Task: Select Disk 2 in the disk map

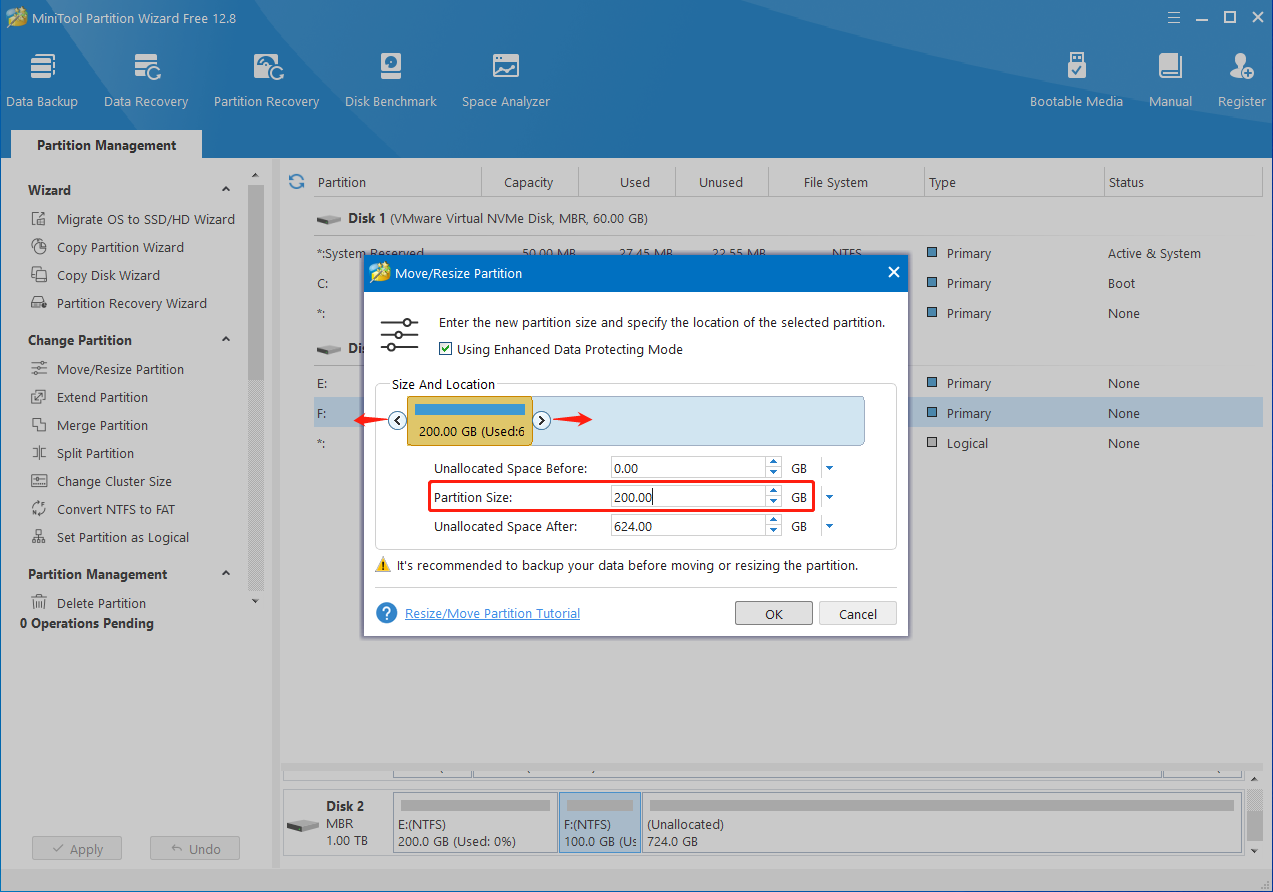Action: pos(338,823)
